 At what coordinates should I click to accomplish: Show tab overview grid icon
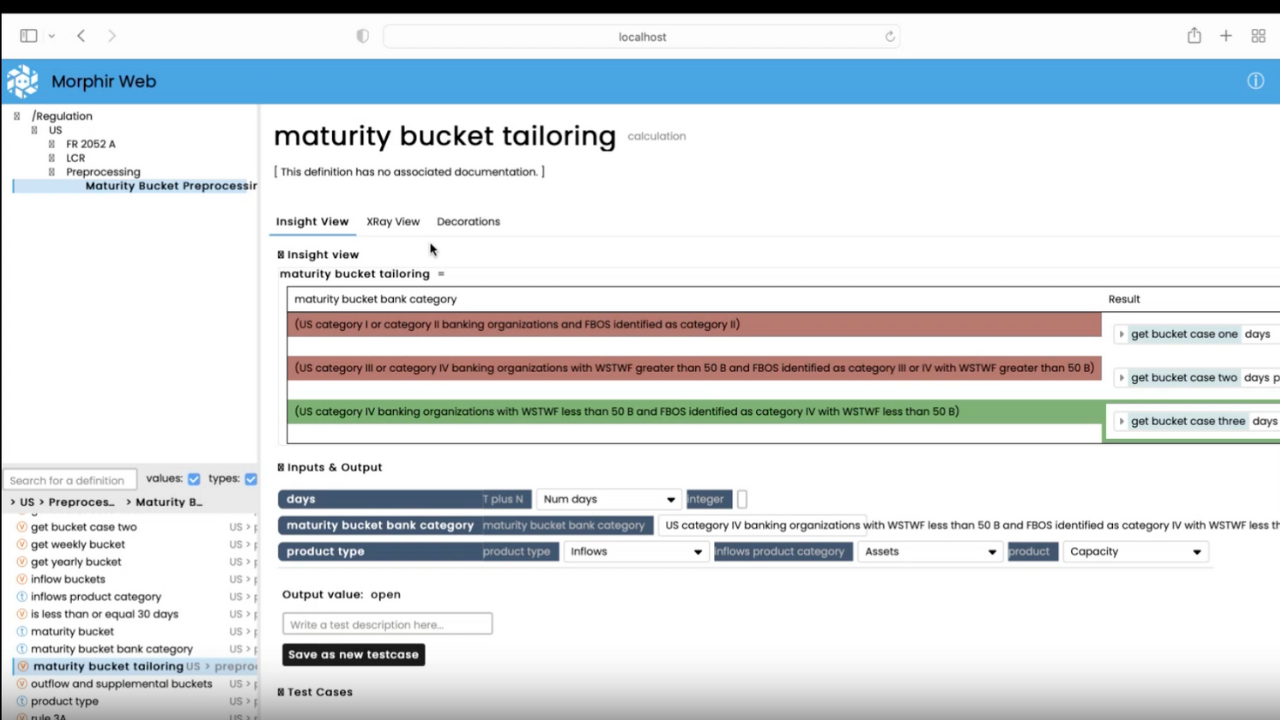pyautogui.click(x=1258, y=36)
